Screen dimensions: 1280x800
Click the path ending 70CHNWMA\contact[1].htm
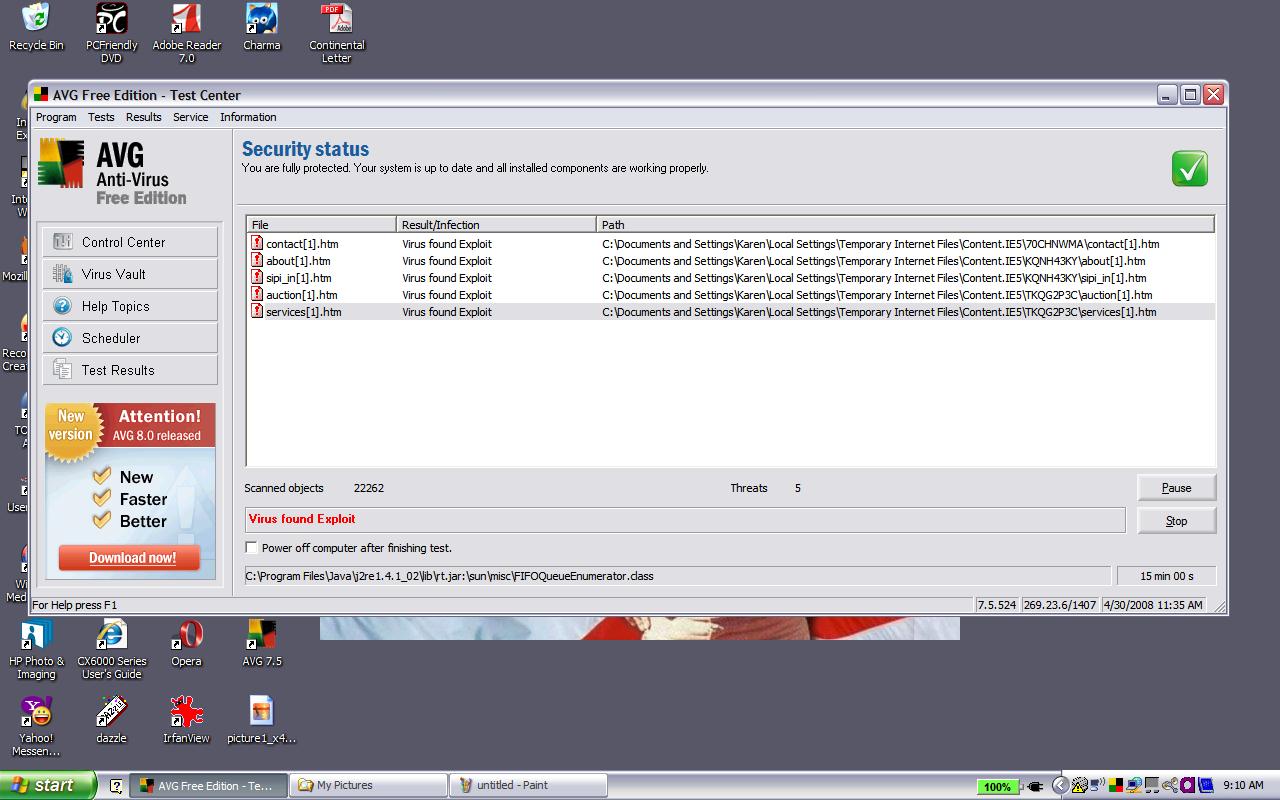(881, 244)
